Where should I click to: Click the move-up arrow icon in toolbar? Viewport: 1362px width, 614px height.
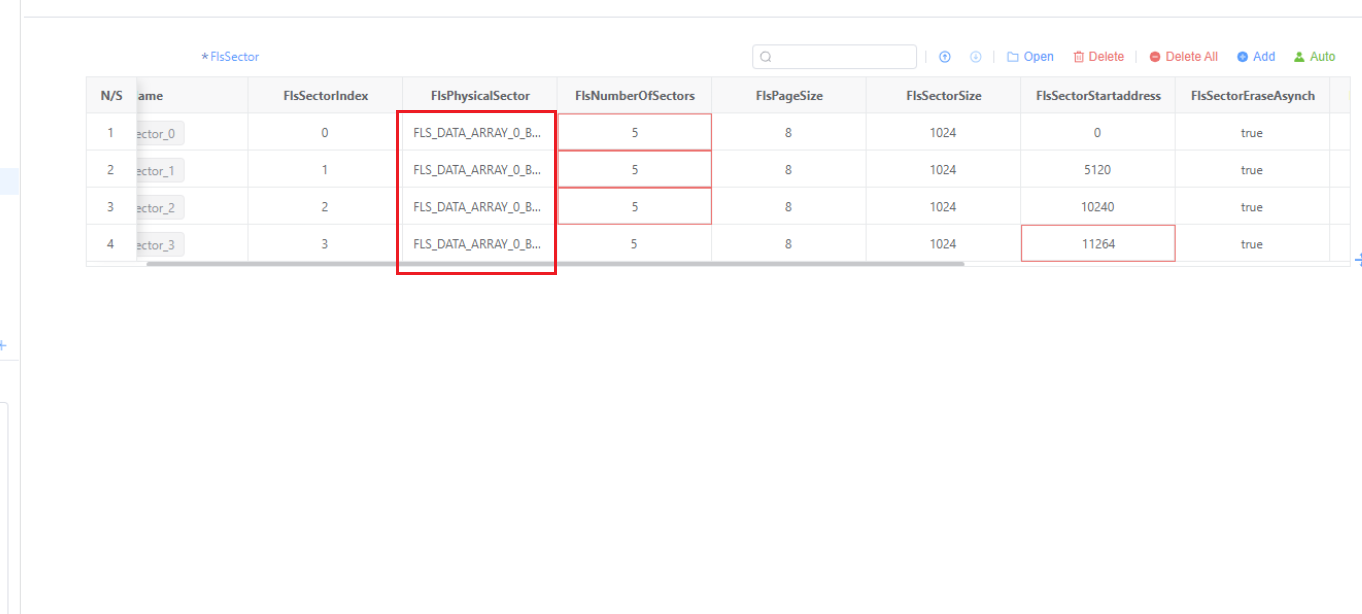(944, 57)
